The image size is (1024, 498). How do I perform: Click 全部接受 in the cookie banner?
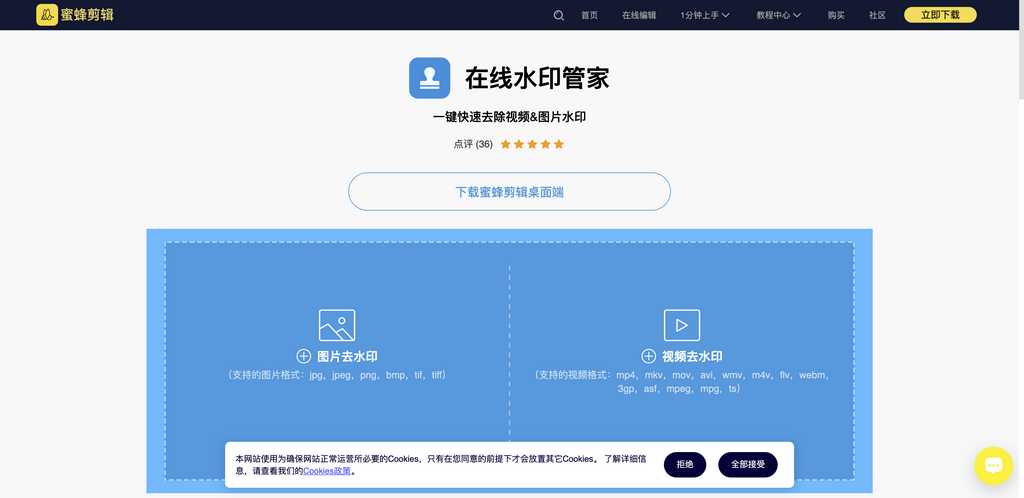pos(748,465)
